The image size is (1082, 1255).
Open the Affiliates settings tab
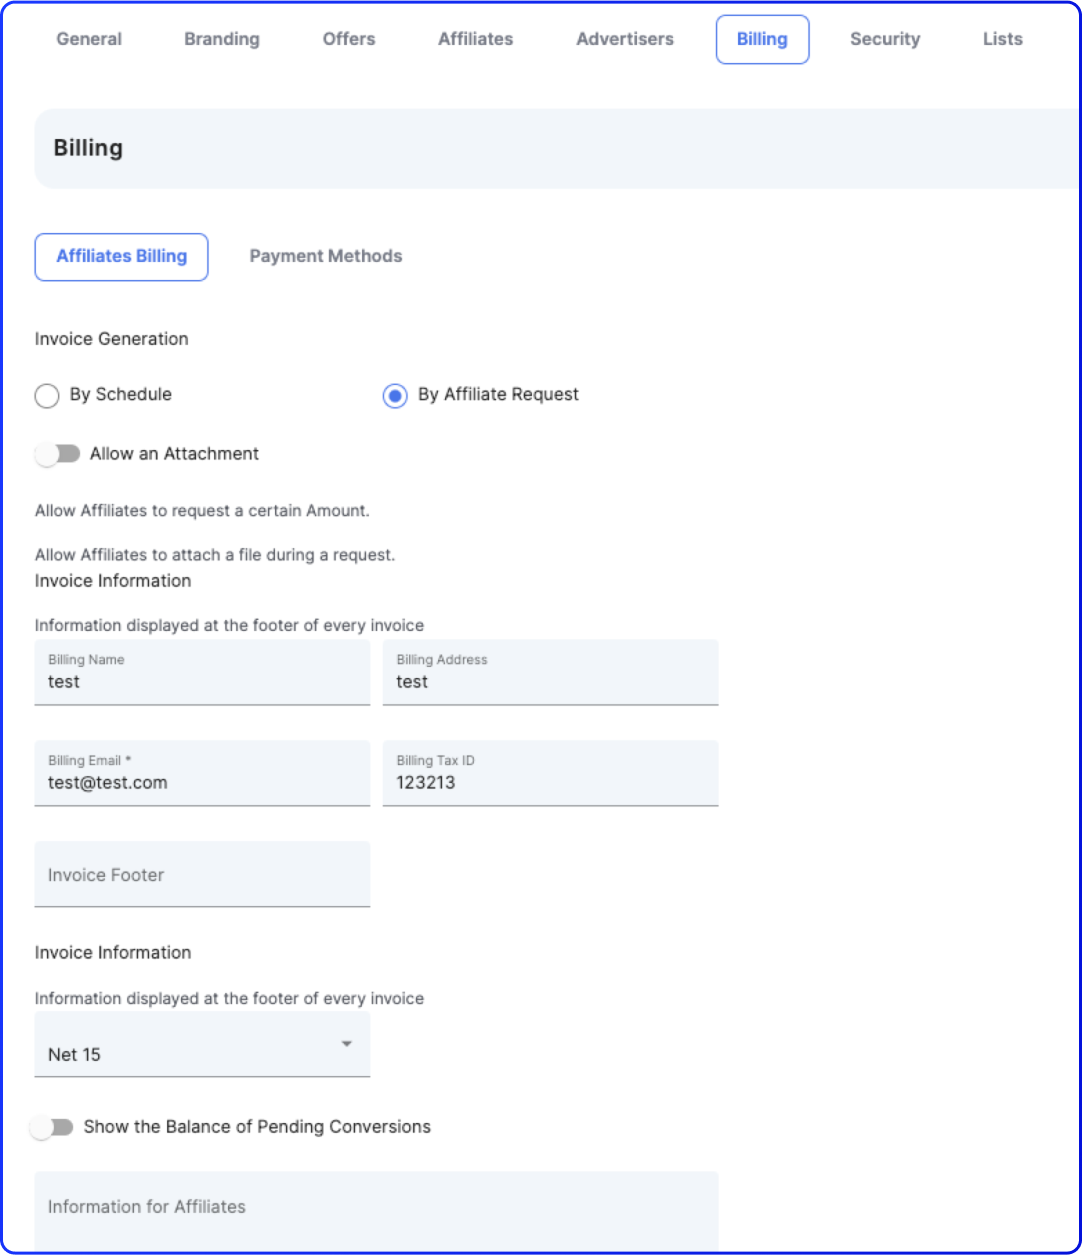click(475, 39)
